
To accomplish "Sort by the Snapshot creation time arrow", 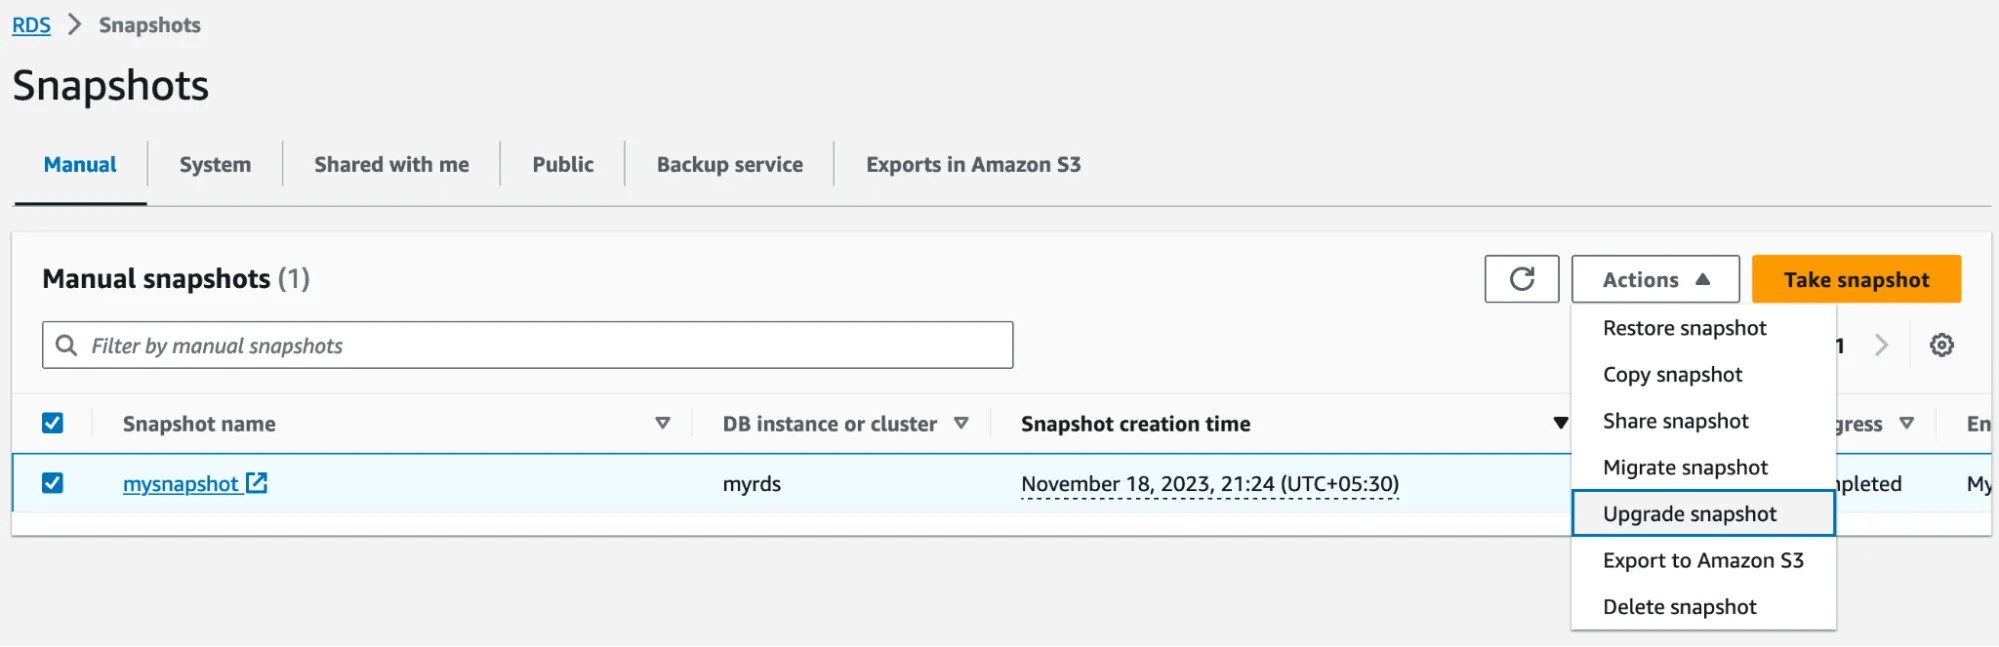I will coord(1559,423).
